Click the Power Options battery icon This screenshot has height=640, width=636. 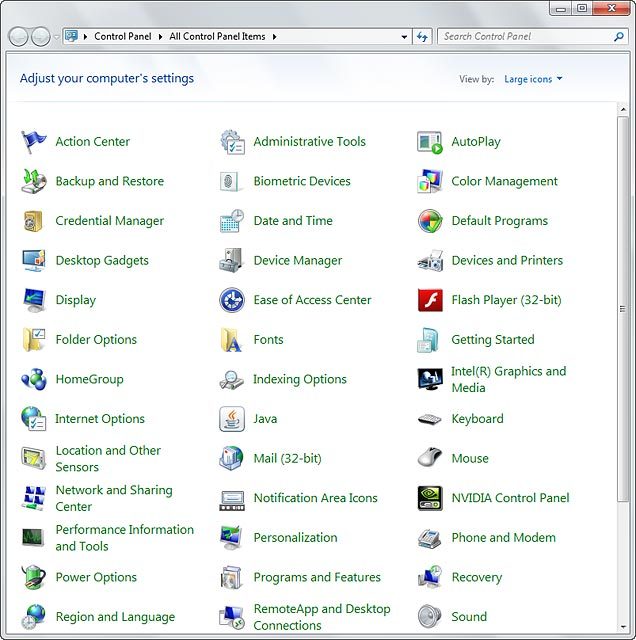click(33, 577)
